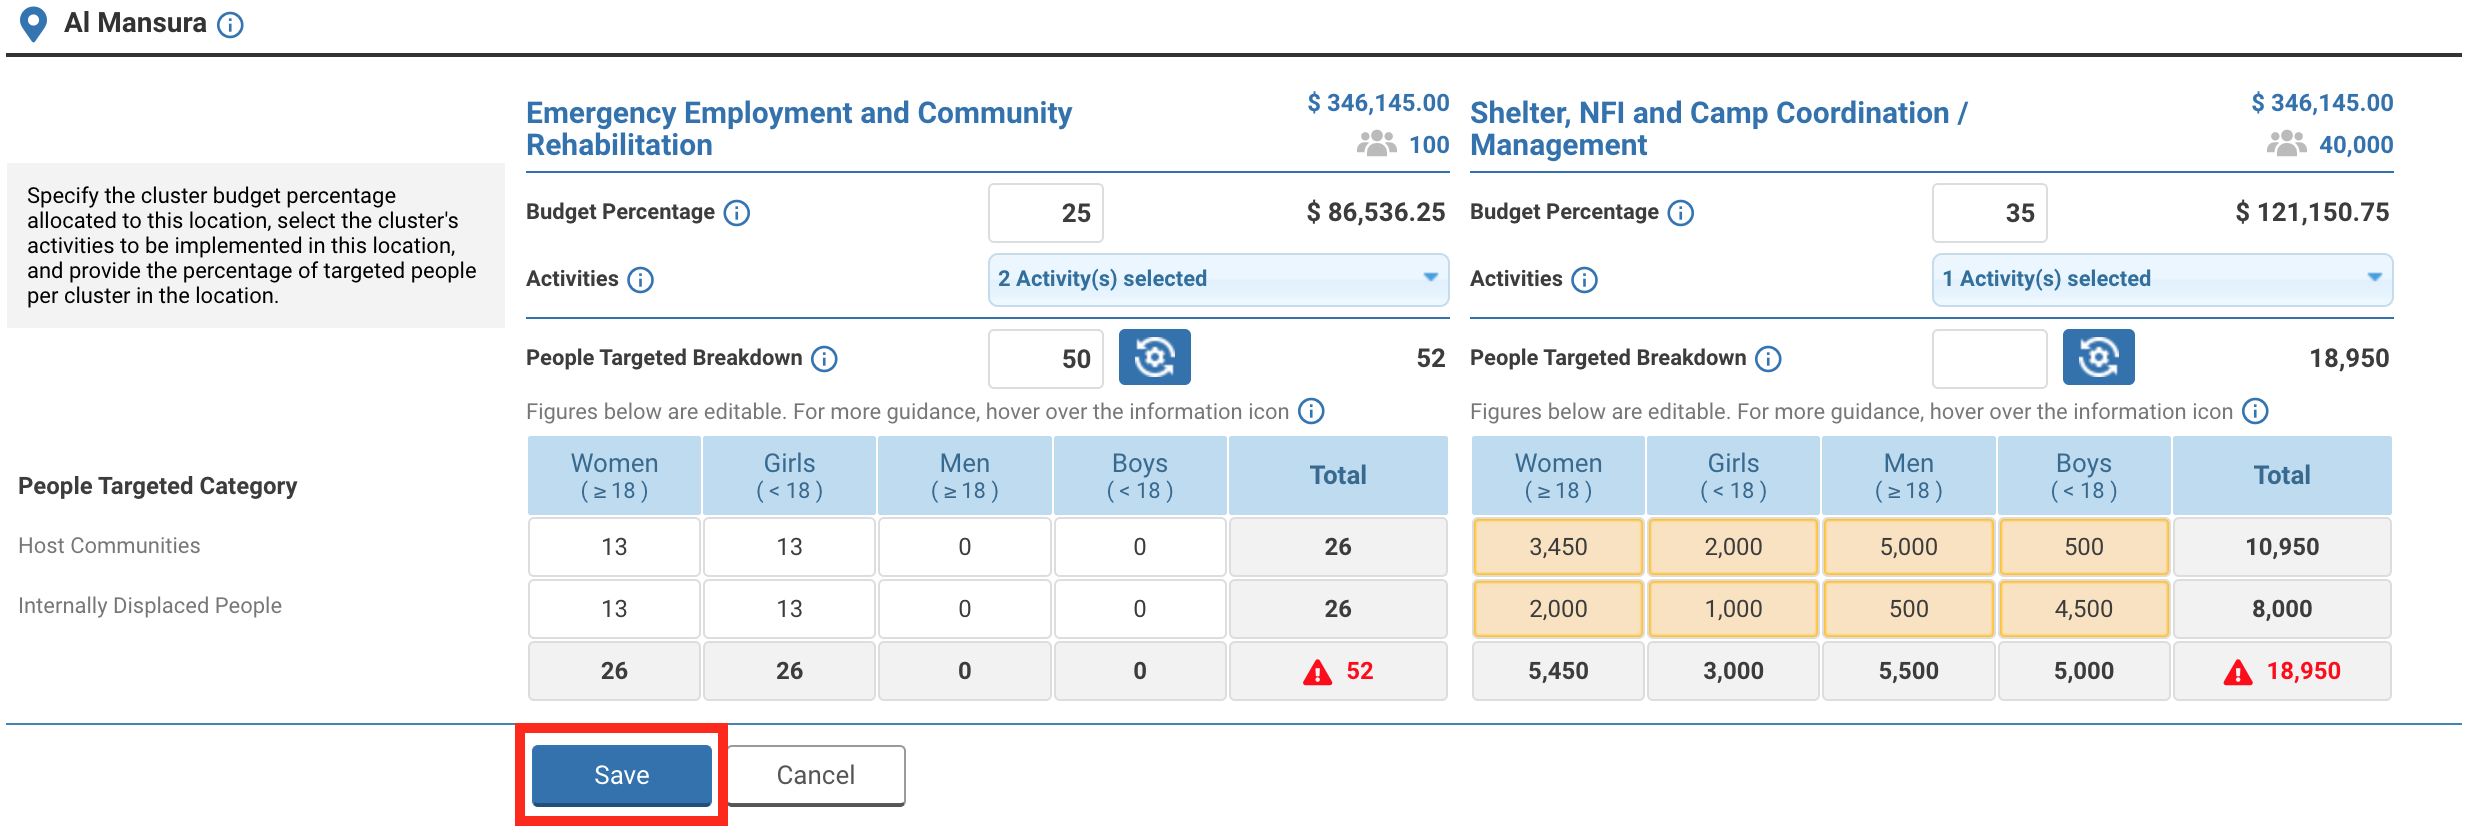This screenshot has height=834, width=2470.
Task: Click guidance info icon under Shelter cluster
Action: pos(2255,411)
